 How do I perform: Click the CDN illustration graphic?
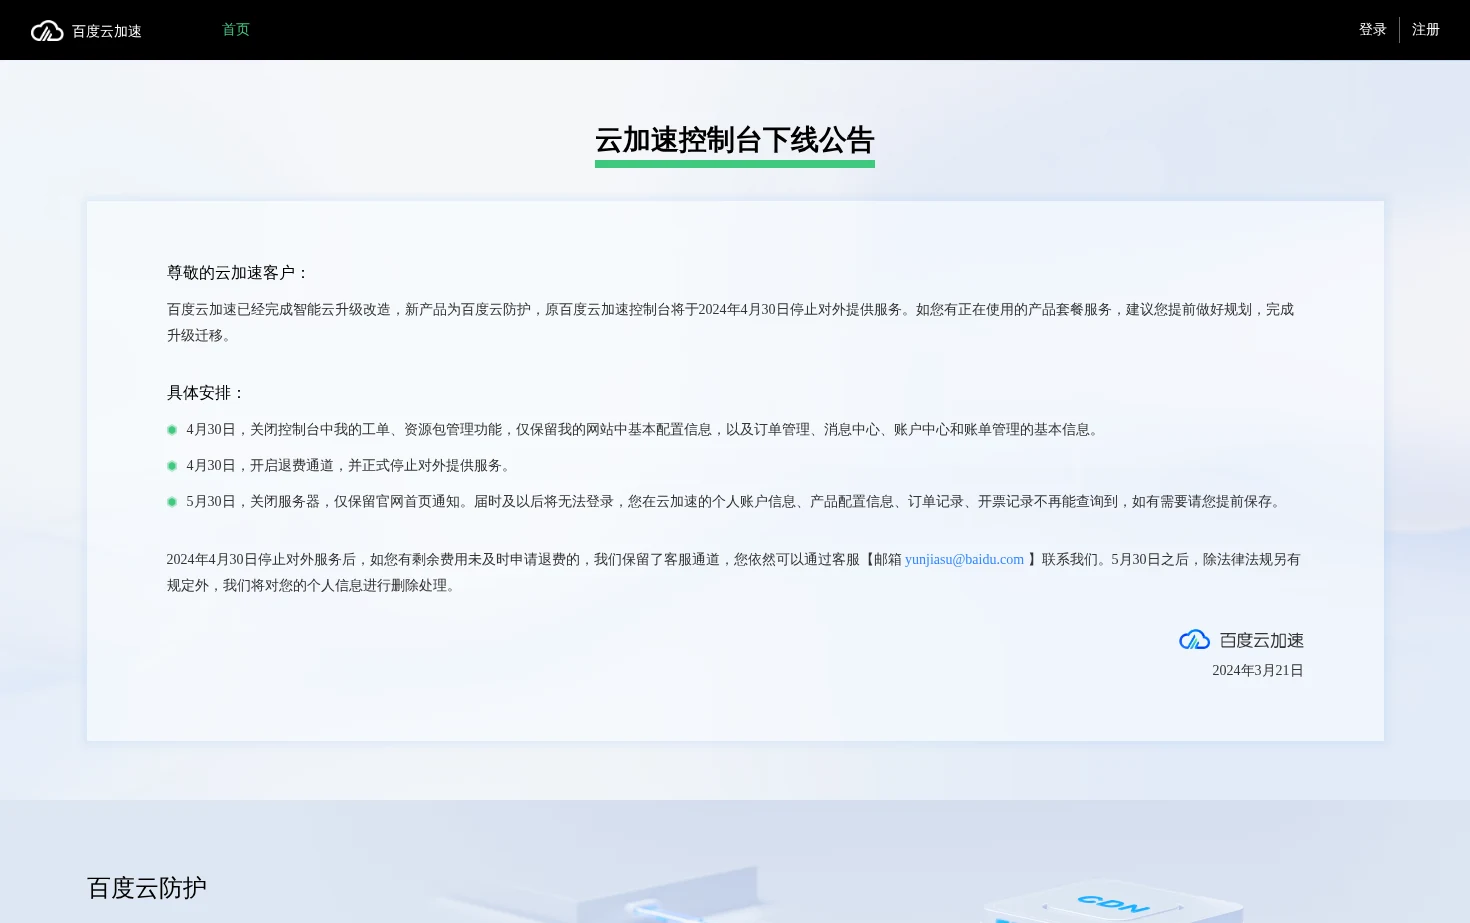click(x=1115, y=900)
